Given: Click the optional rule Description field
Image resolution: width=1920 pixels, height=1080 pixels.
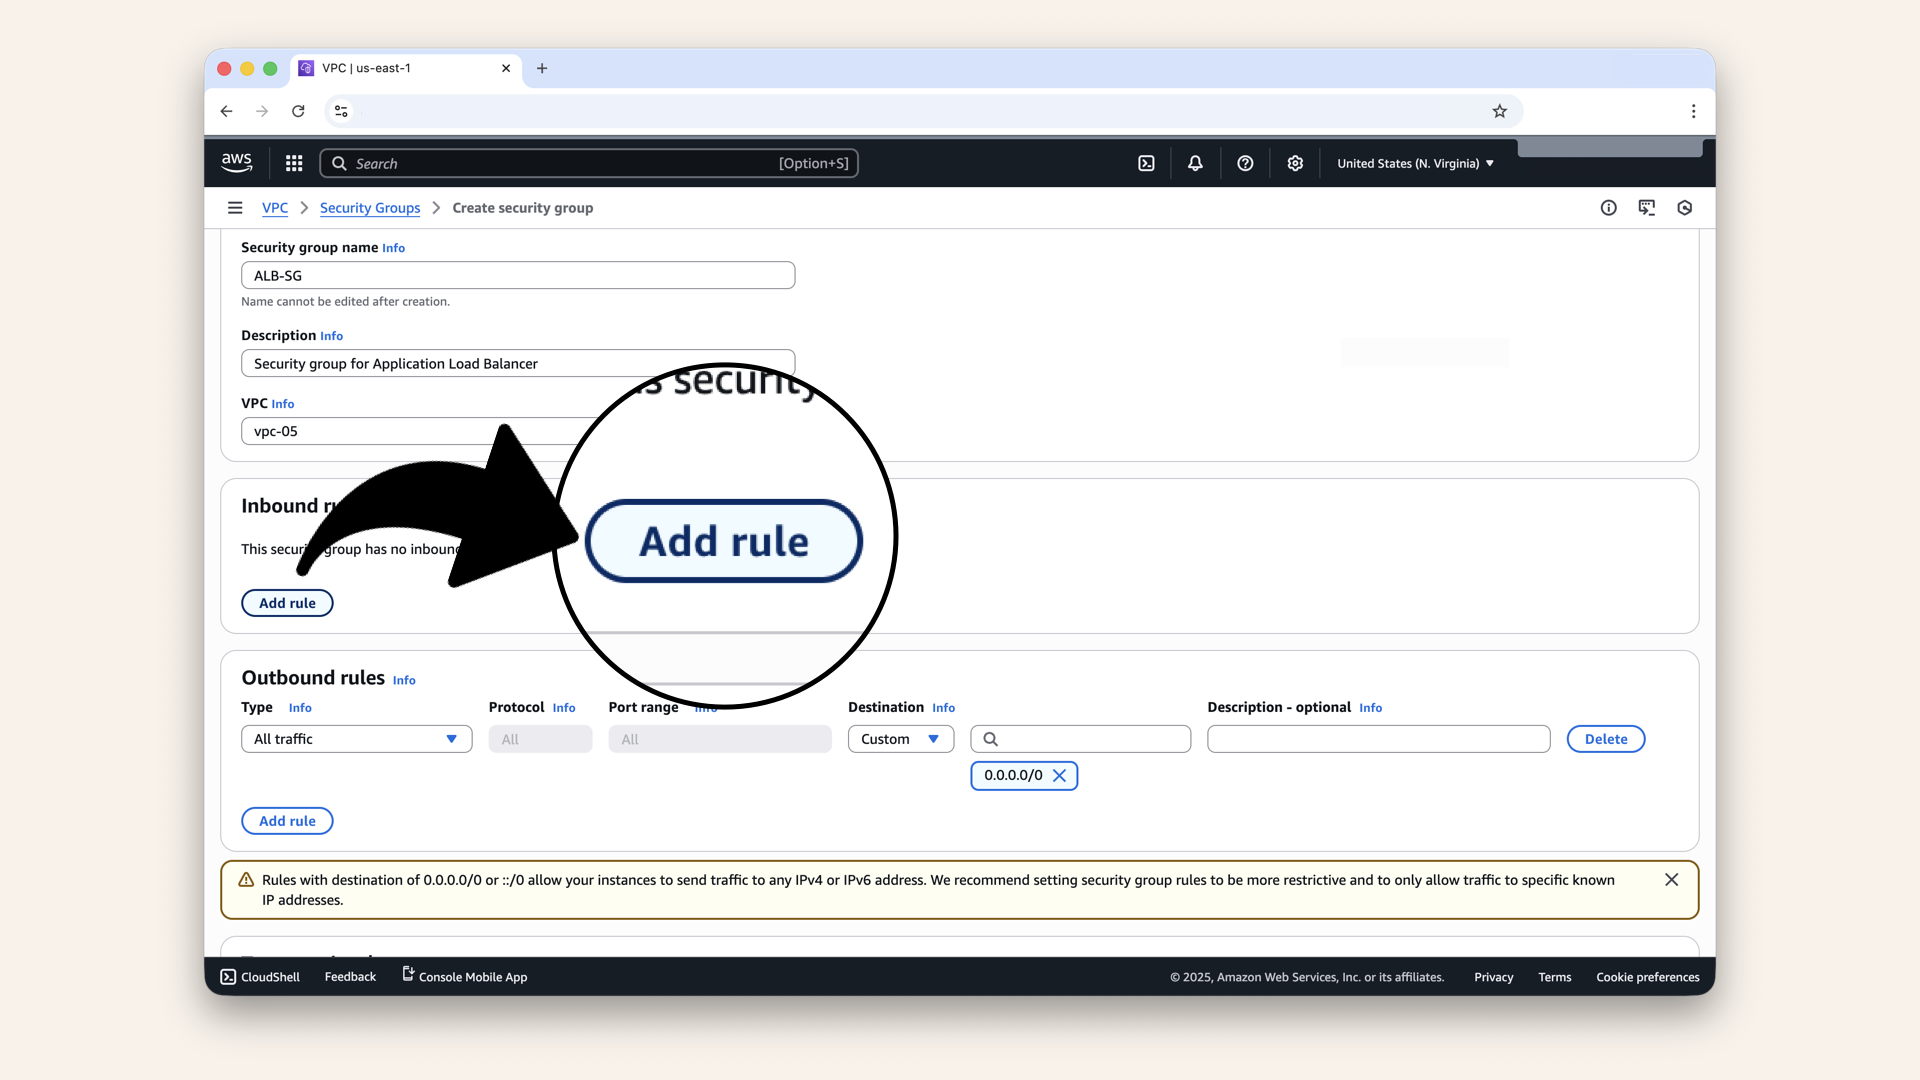Looking at the screenshot, I should click(x=1378, y=739).
